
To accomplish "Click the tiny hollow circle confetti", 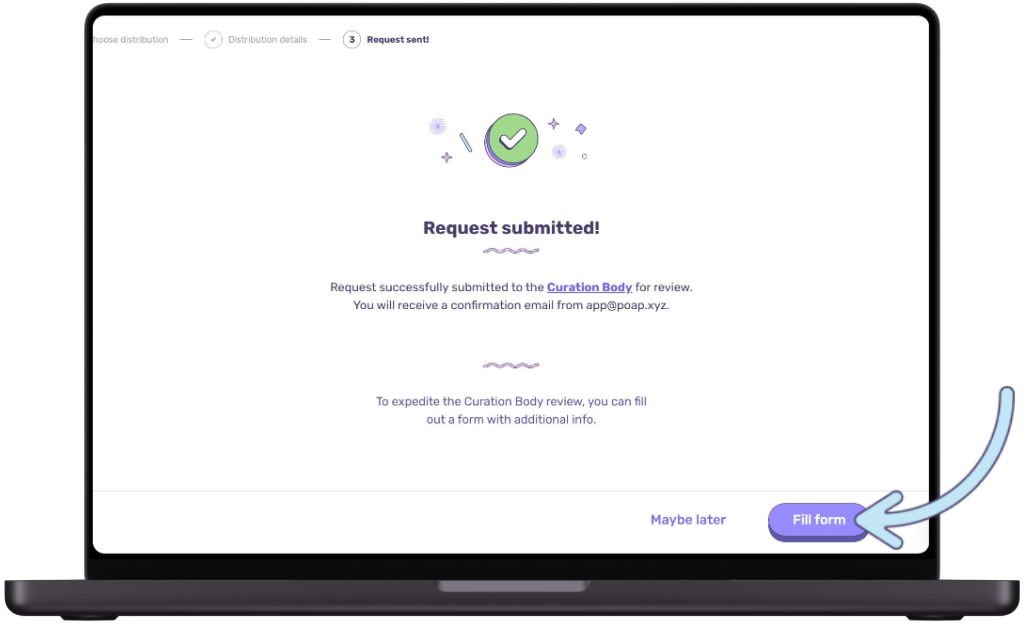I will click(x=584, y=157).
